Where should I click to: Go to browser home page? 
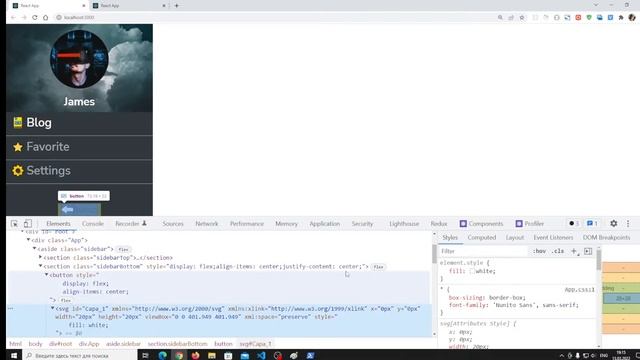[x=45, y=18]
